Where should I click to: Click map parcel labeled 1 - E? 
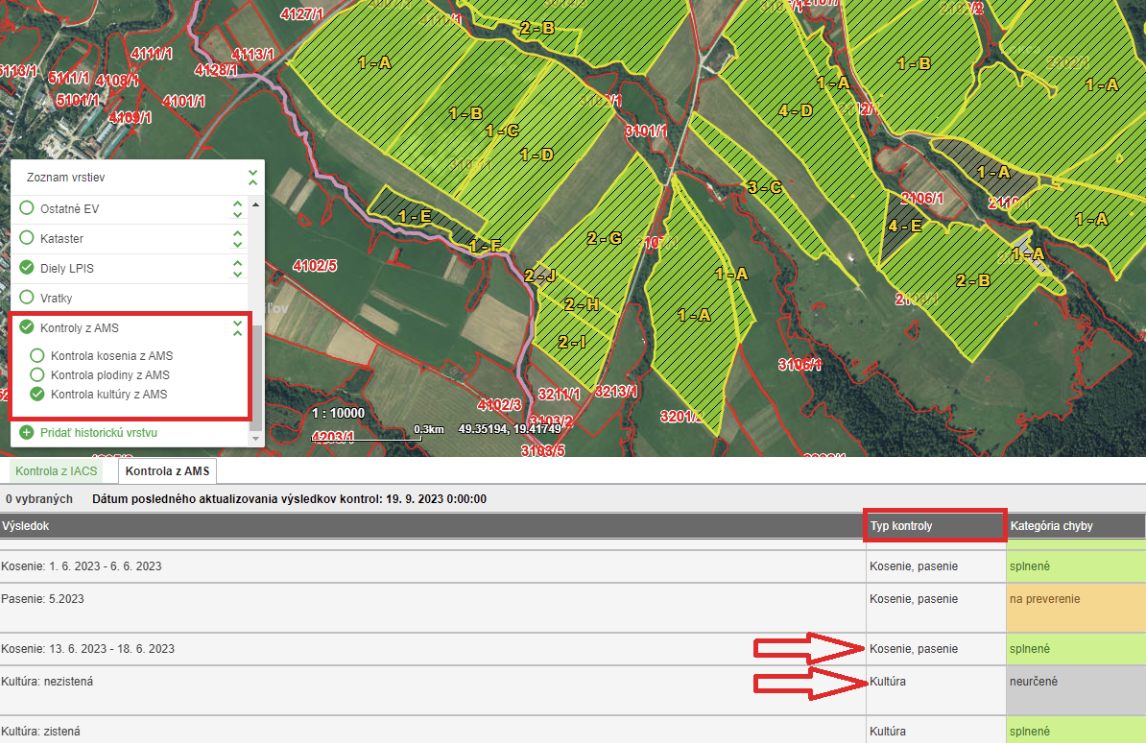coord(414,216)
